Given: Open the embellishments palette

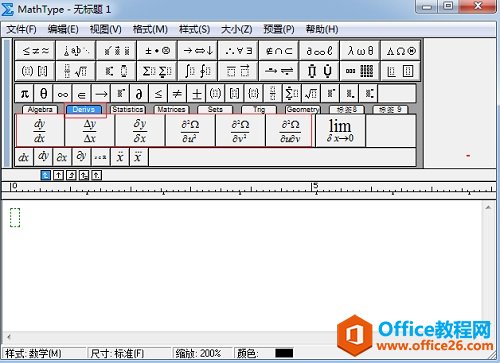Looking at the screenshot, I should [x=117, y=51].
